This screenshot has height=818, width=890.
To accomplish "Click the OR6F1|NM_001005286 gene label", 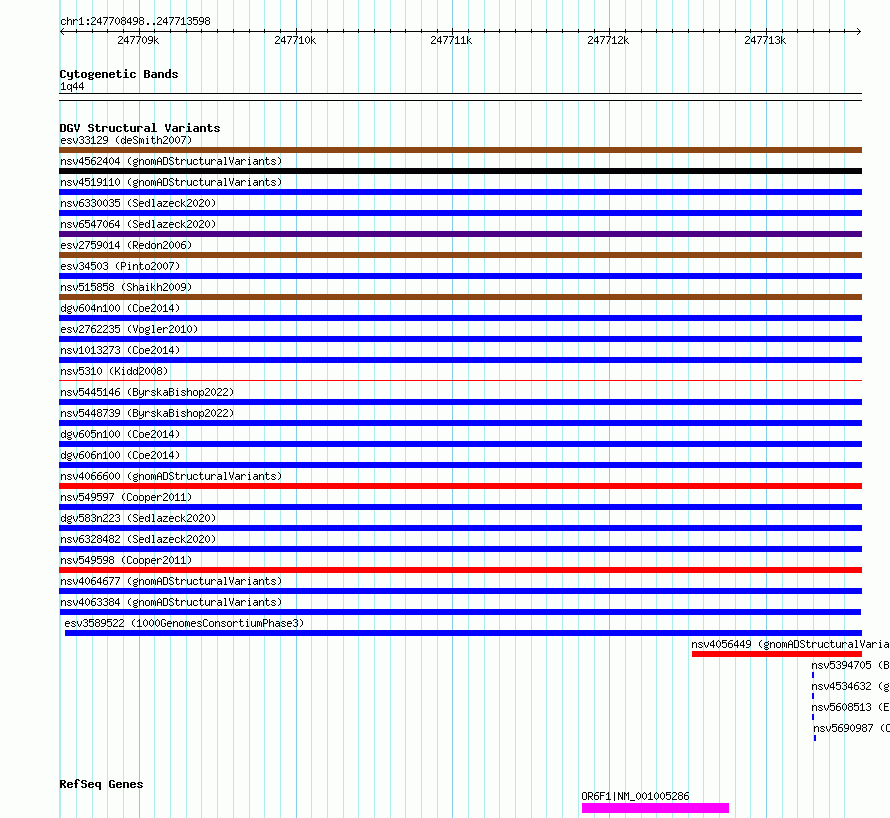I will coord(635,796).
